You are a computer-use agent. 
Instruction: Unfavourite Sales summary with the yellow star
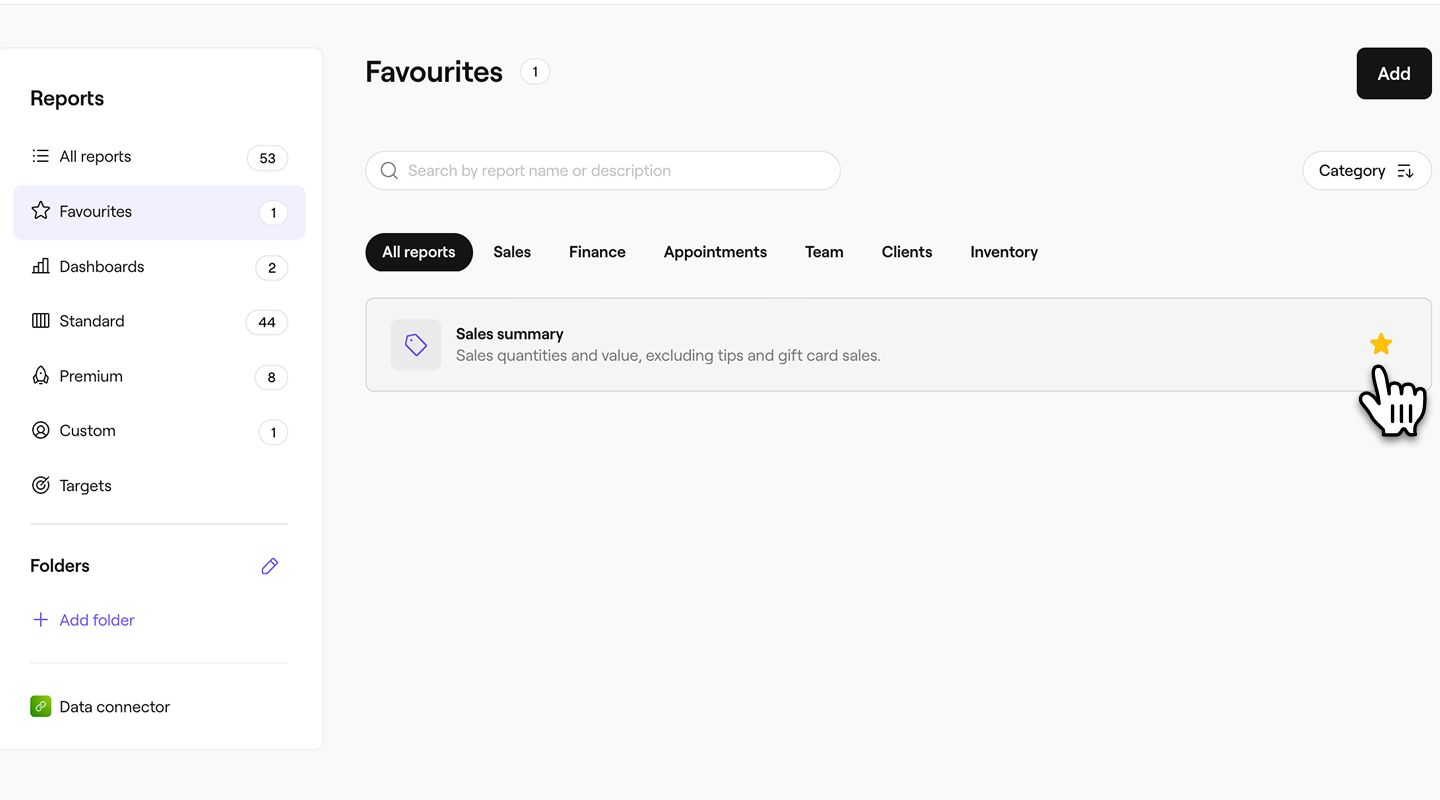pyautogui.click(x=1381, y=344)
